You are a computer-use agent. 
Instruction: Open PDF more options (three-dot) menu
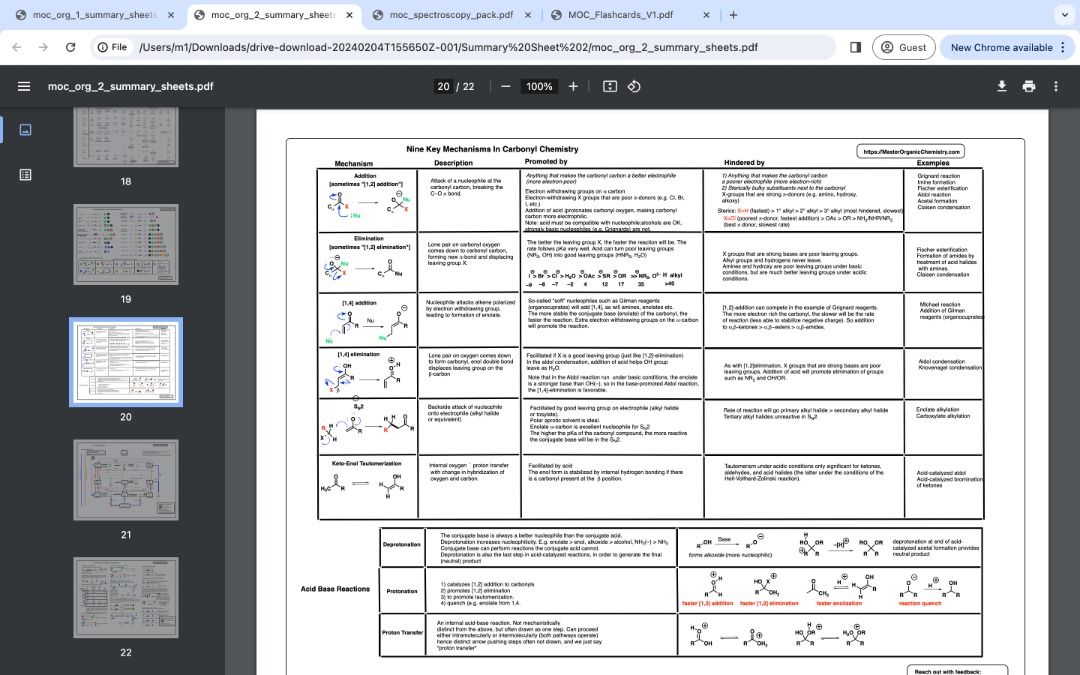pyautogui.click(x=1056, y=86)
